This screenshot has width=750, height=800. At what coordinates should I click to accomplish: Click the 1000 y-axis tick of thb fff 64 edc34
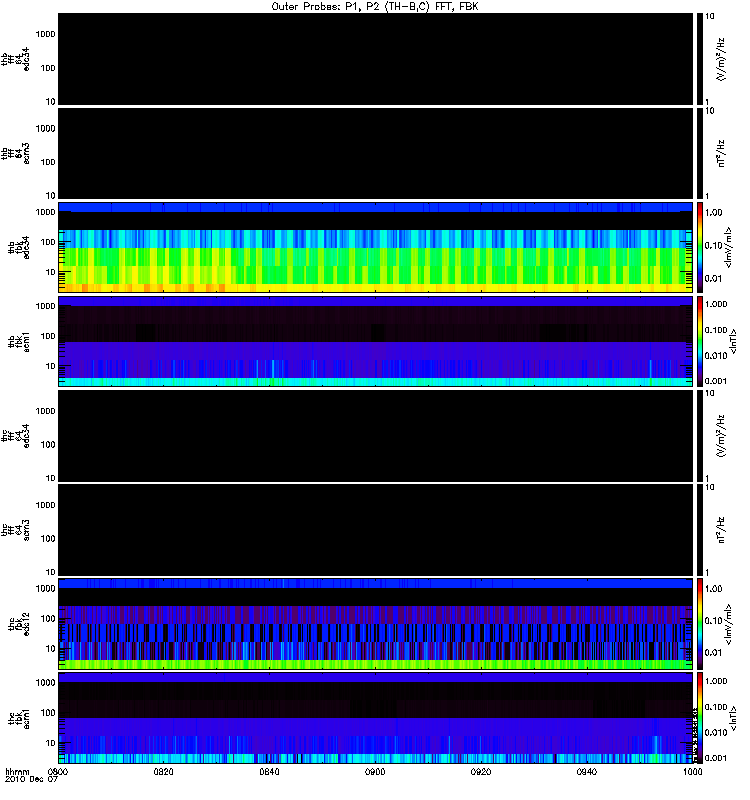click(x=45, y=34)
